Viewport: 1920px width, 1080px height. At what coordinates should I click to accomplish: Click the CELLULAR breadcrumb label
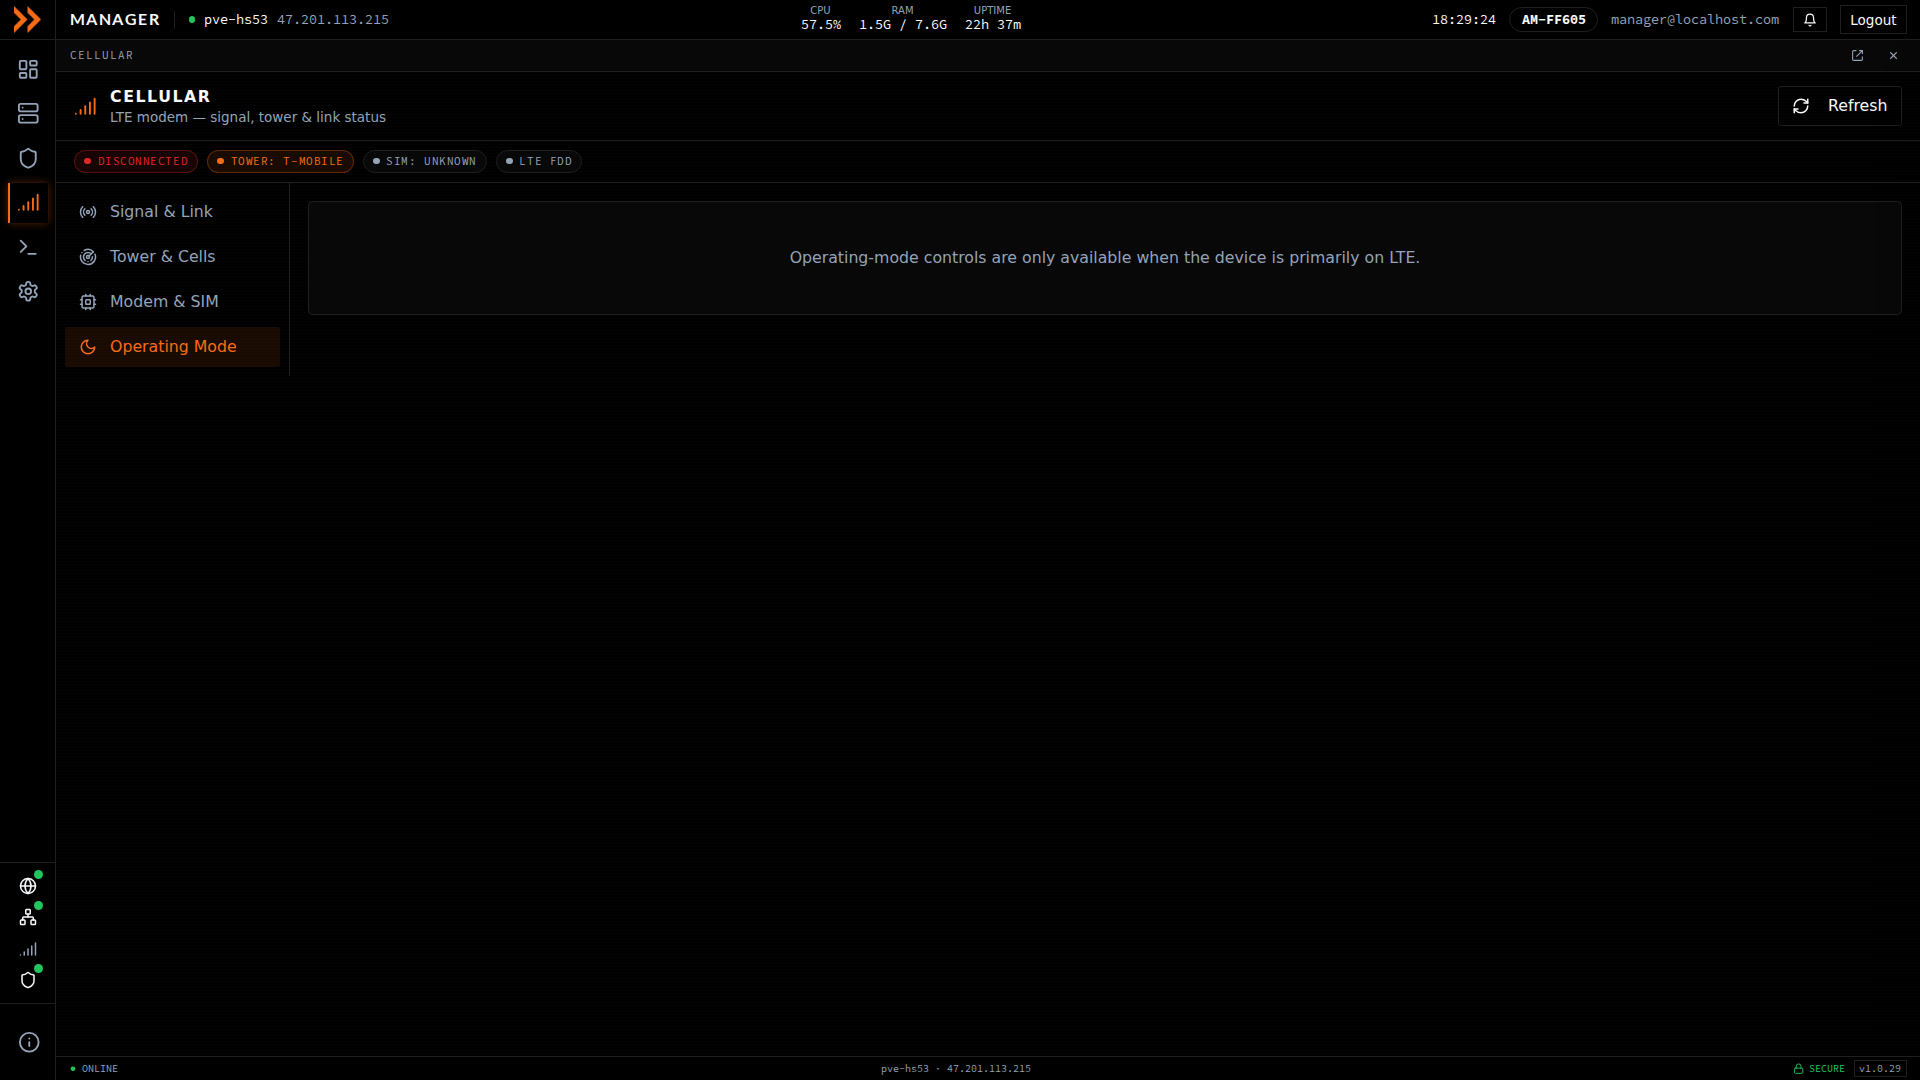point(101,56)
